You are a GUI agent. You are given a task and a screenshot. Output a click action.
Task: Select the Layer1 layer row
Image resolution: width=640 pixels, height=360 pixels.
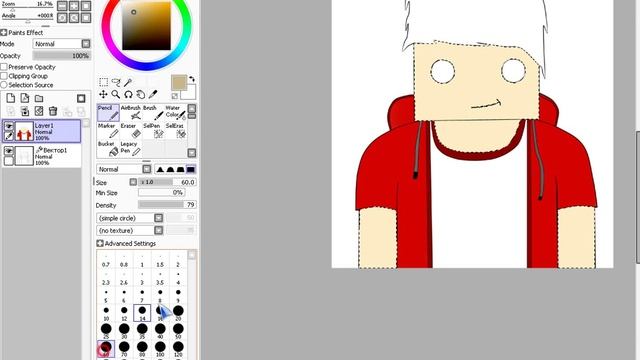click(42, 131)
